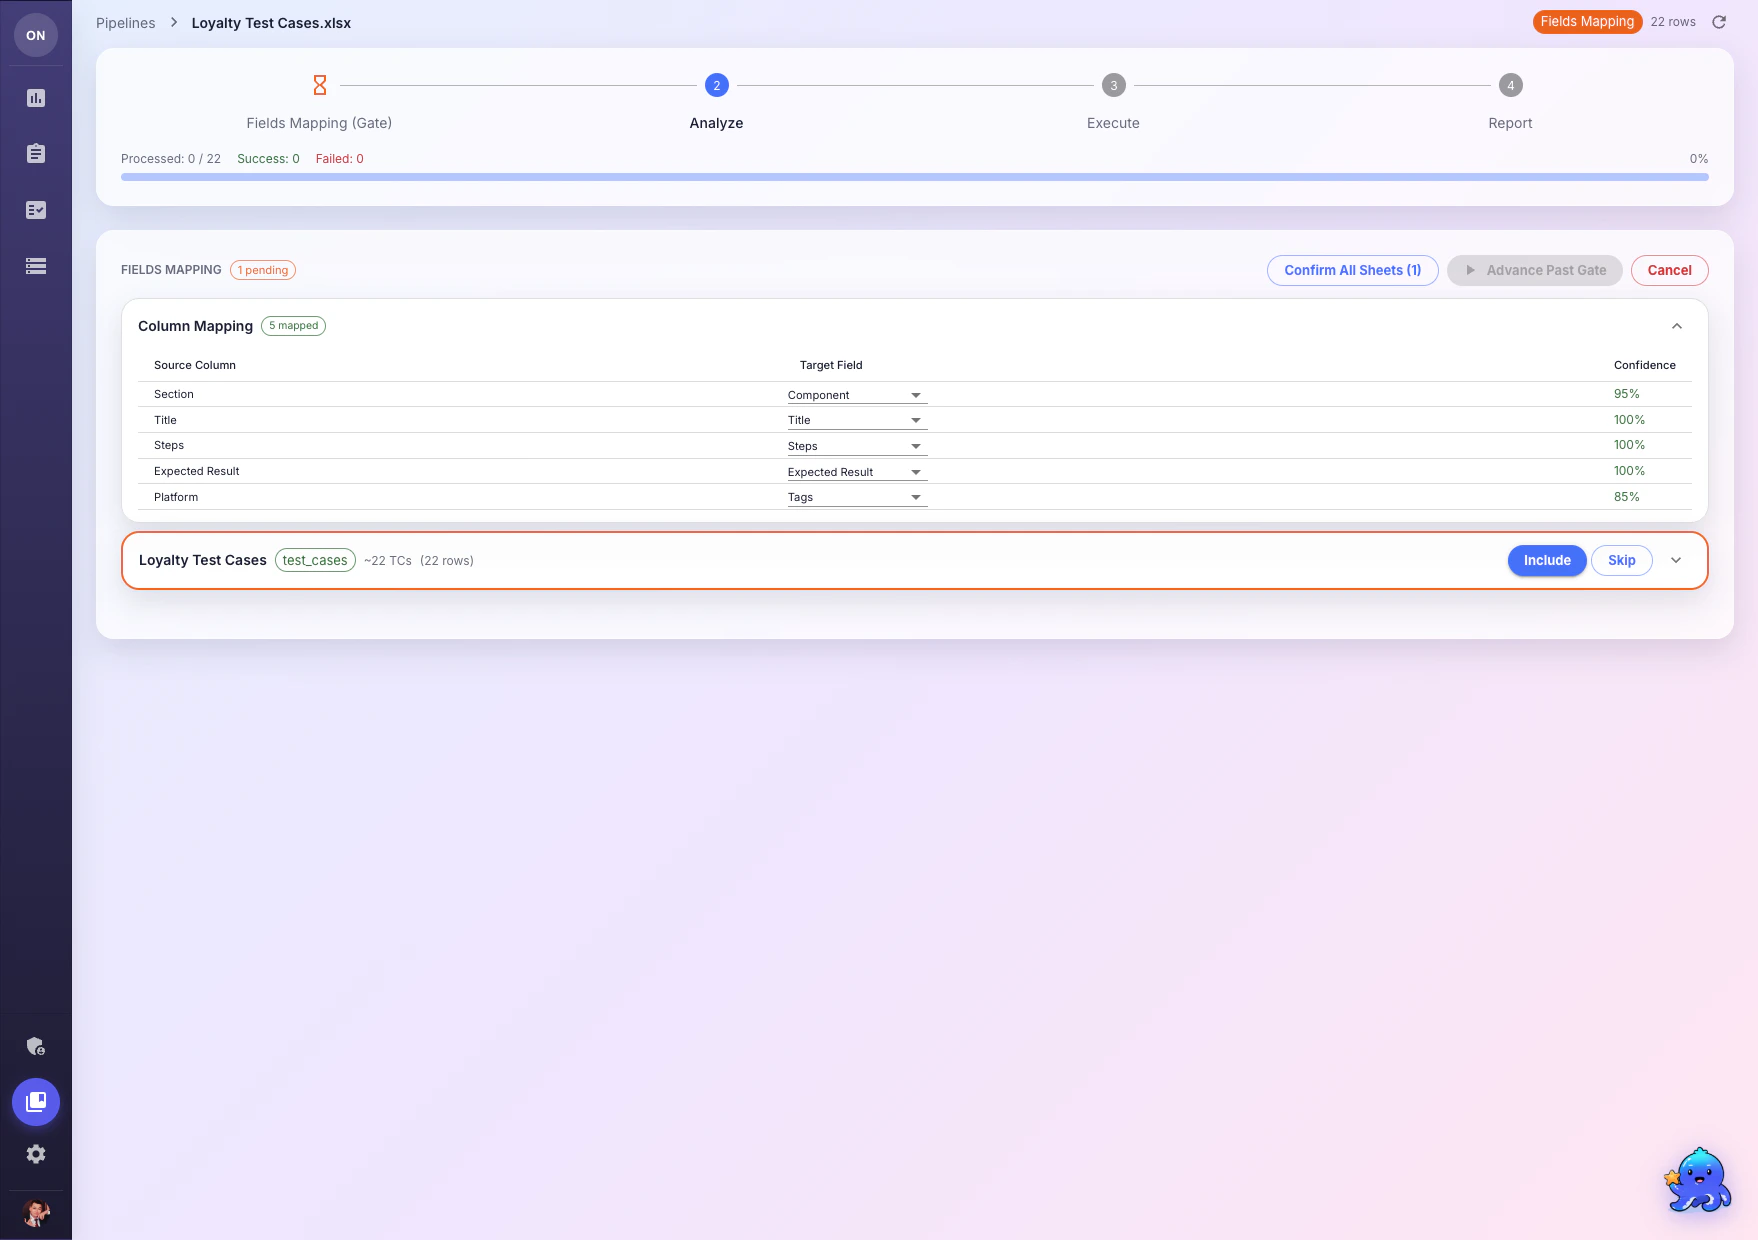Click the Report step label

[x=1511, y=123]
